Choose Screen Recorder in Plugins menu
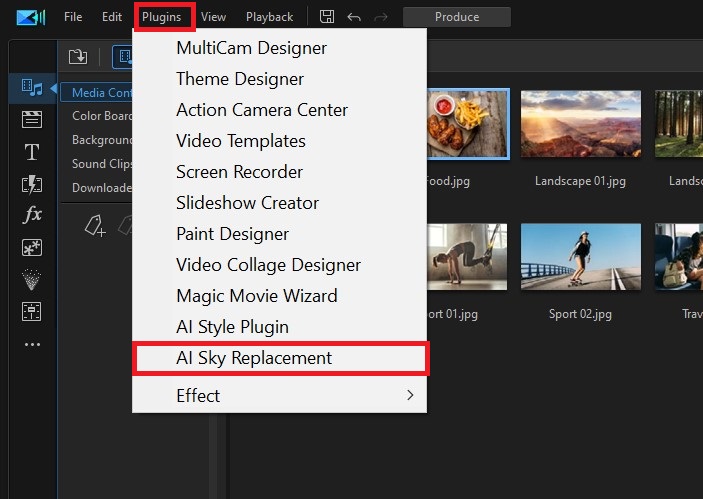 (x=239, y=171)
